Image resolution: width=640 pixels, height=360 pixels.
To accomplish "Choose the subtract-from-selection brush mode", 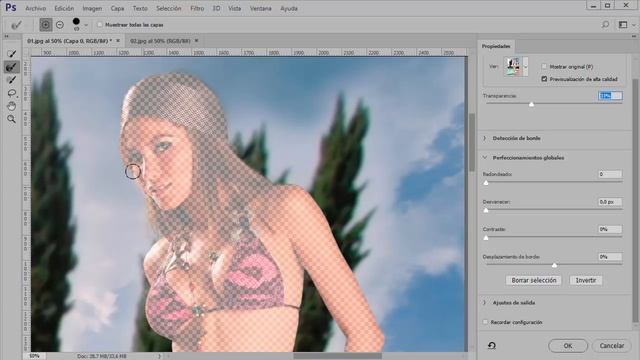I will 60,25.
